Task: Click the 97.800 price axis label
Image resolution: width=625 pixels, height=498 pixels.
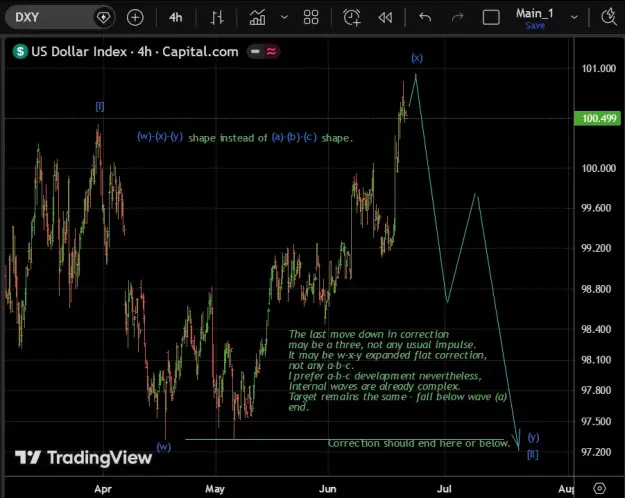Action: [x=596, y=390]
